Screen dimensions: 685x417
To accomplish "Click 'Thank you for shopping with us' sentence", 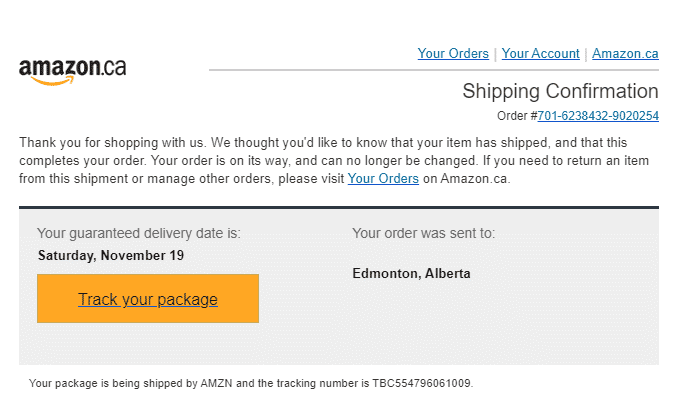I will (x=111, y=143).
